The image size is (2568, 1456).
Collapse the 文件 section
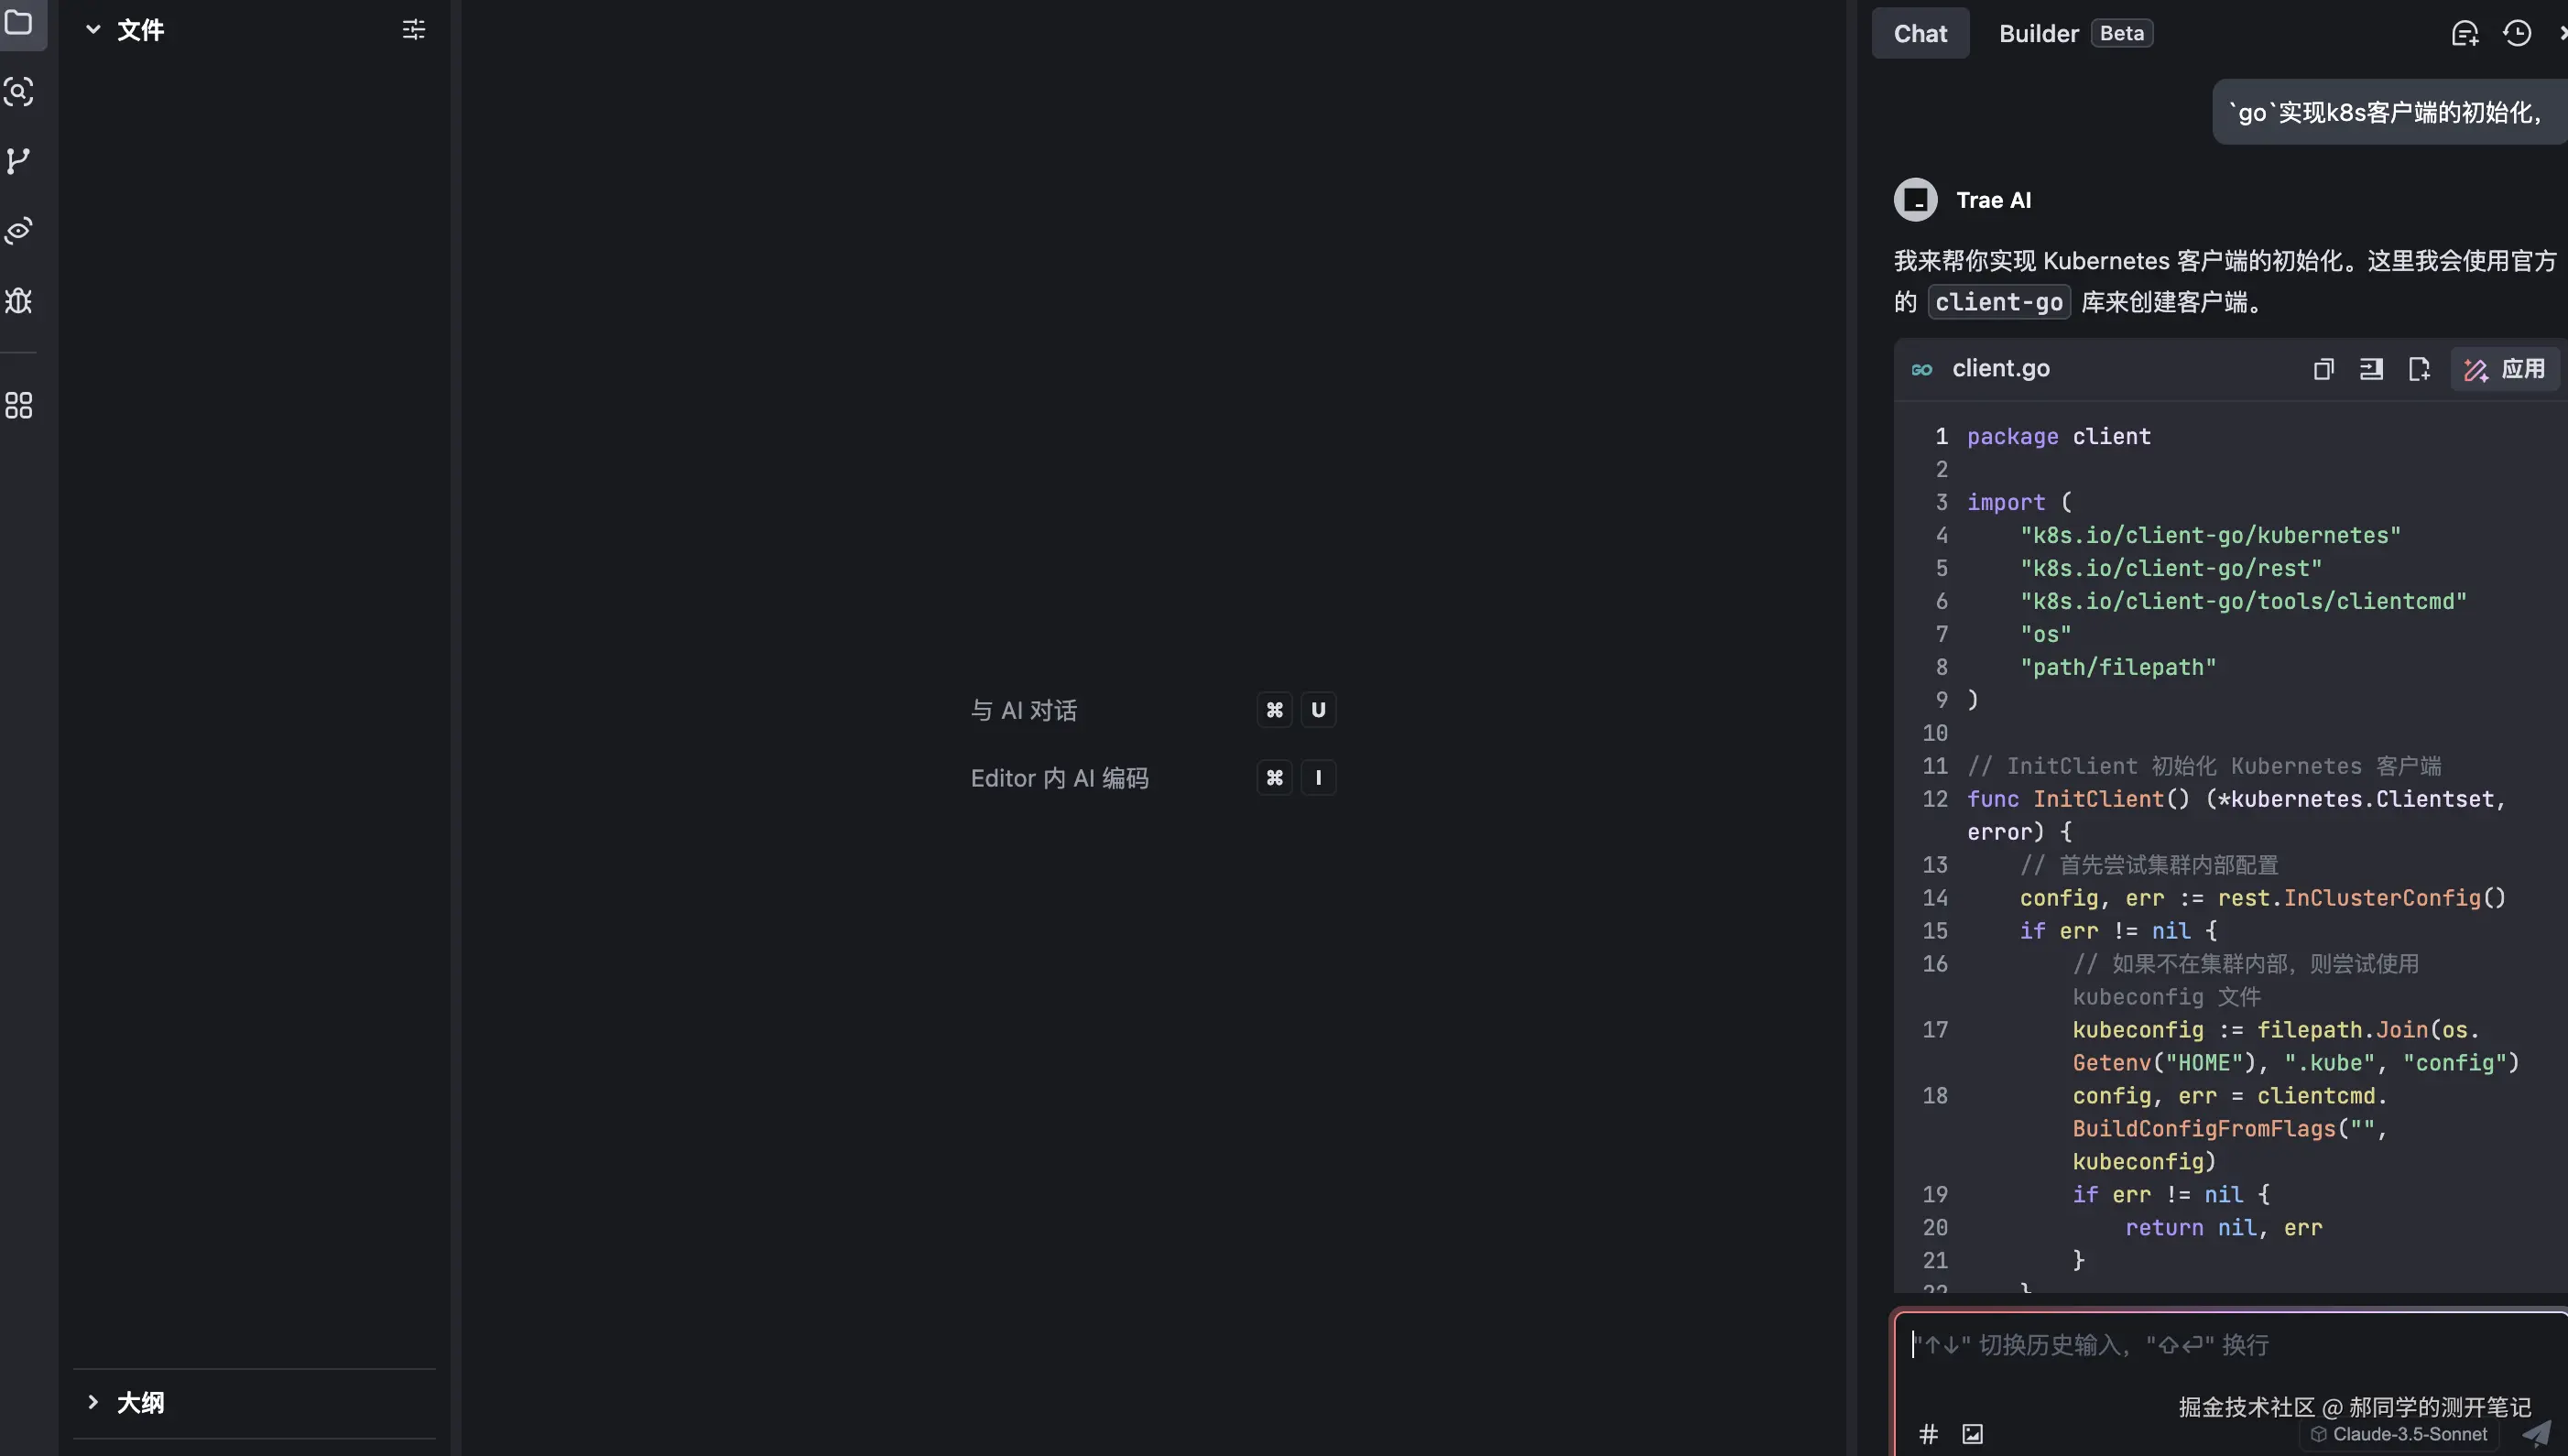(93, 30)
